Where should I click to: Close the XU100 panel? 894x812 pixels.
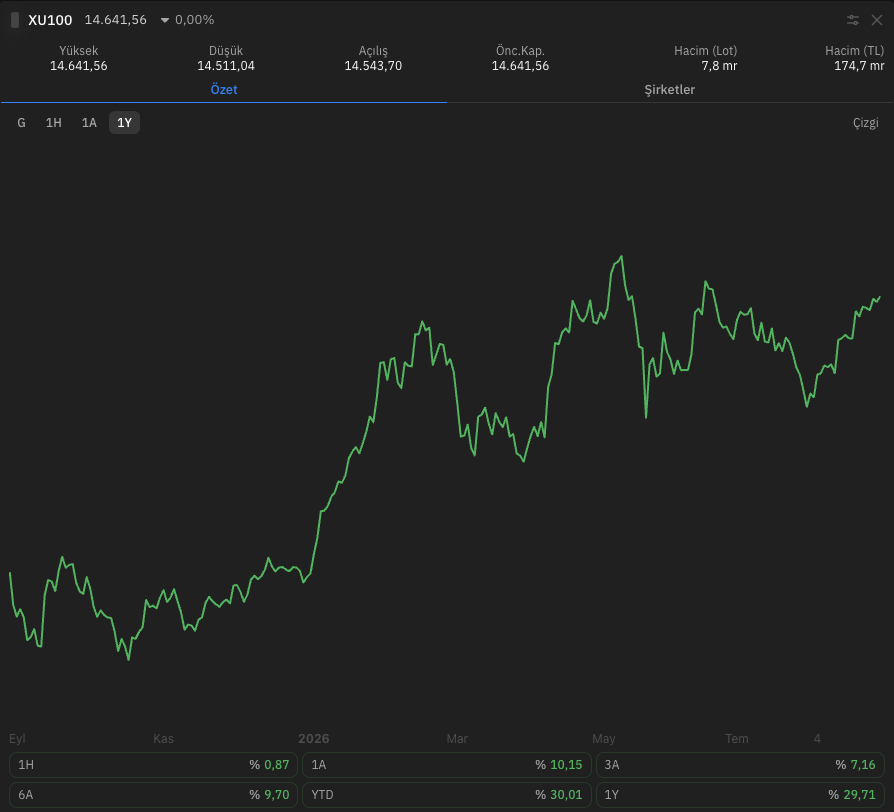(x=877, y=21)
